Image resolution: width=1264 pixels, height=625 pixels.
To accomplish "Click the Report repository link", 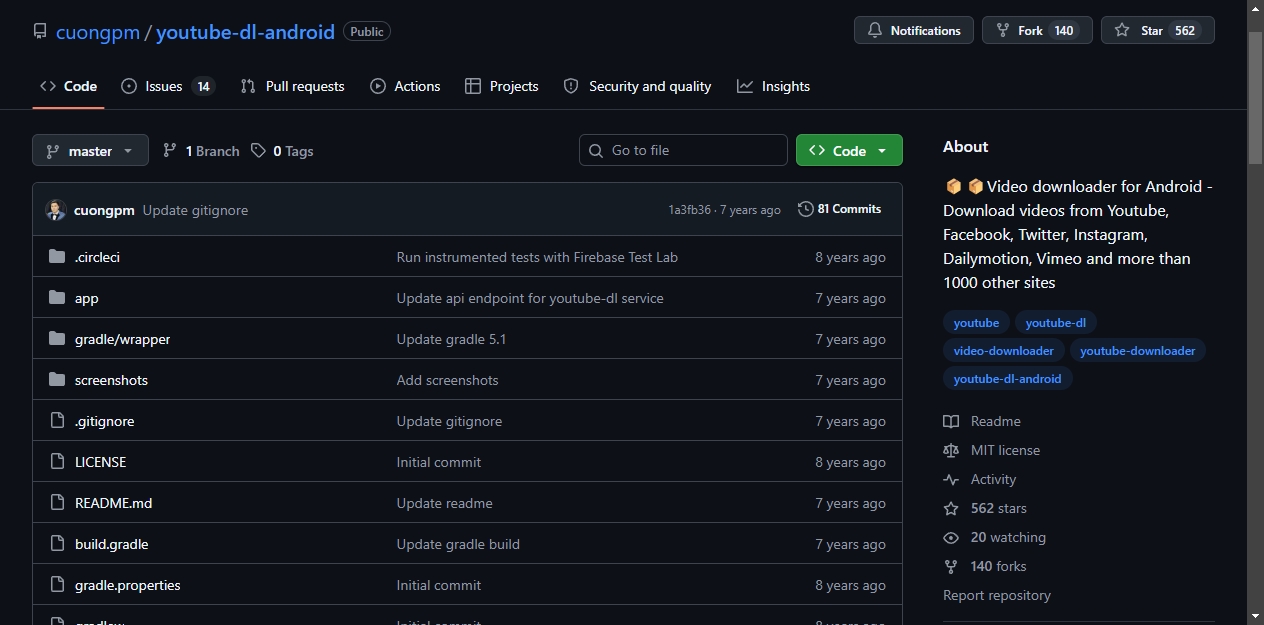I will (997, 595).
